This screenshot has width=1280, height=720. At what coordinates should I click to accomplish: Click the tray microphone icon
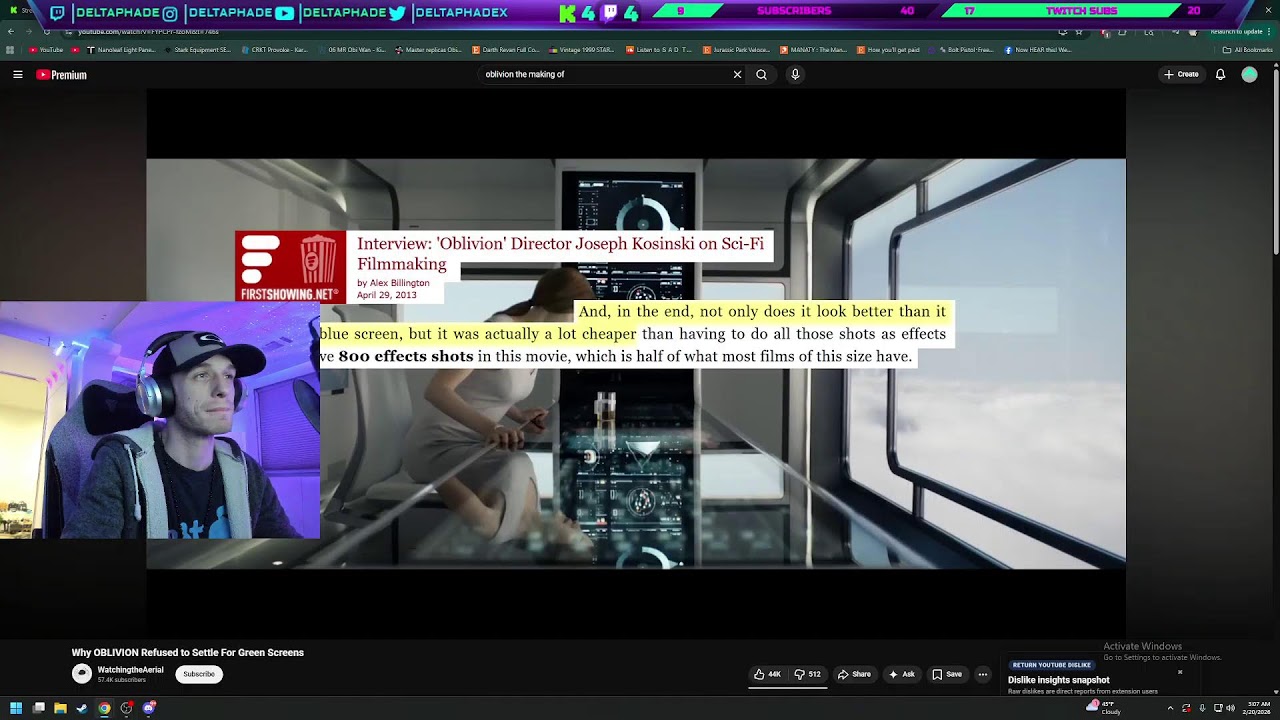[x=1202, y=708]
